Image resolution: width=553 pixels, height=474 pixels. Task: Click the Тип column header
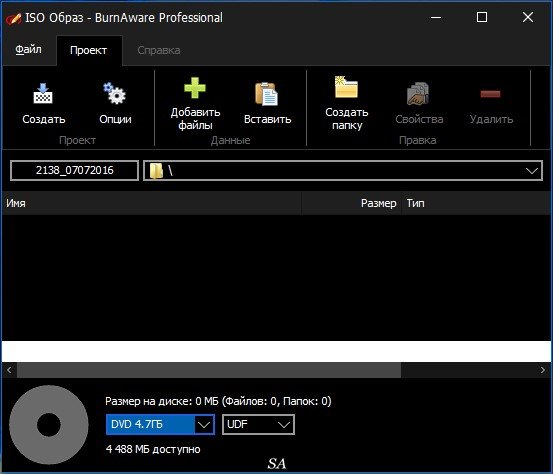coord(476,203)
